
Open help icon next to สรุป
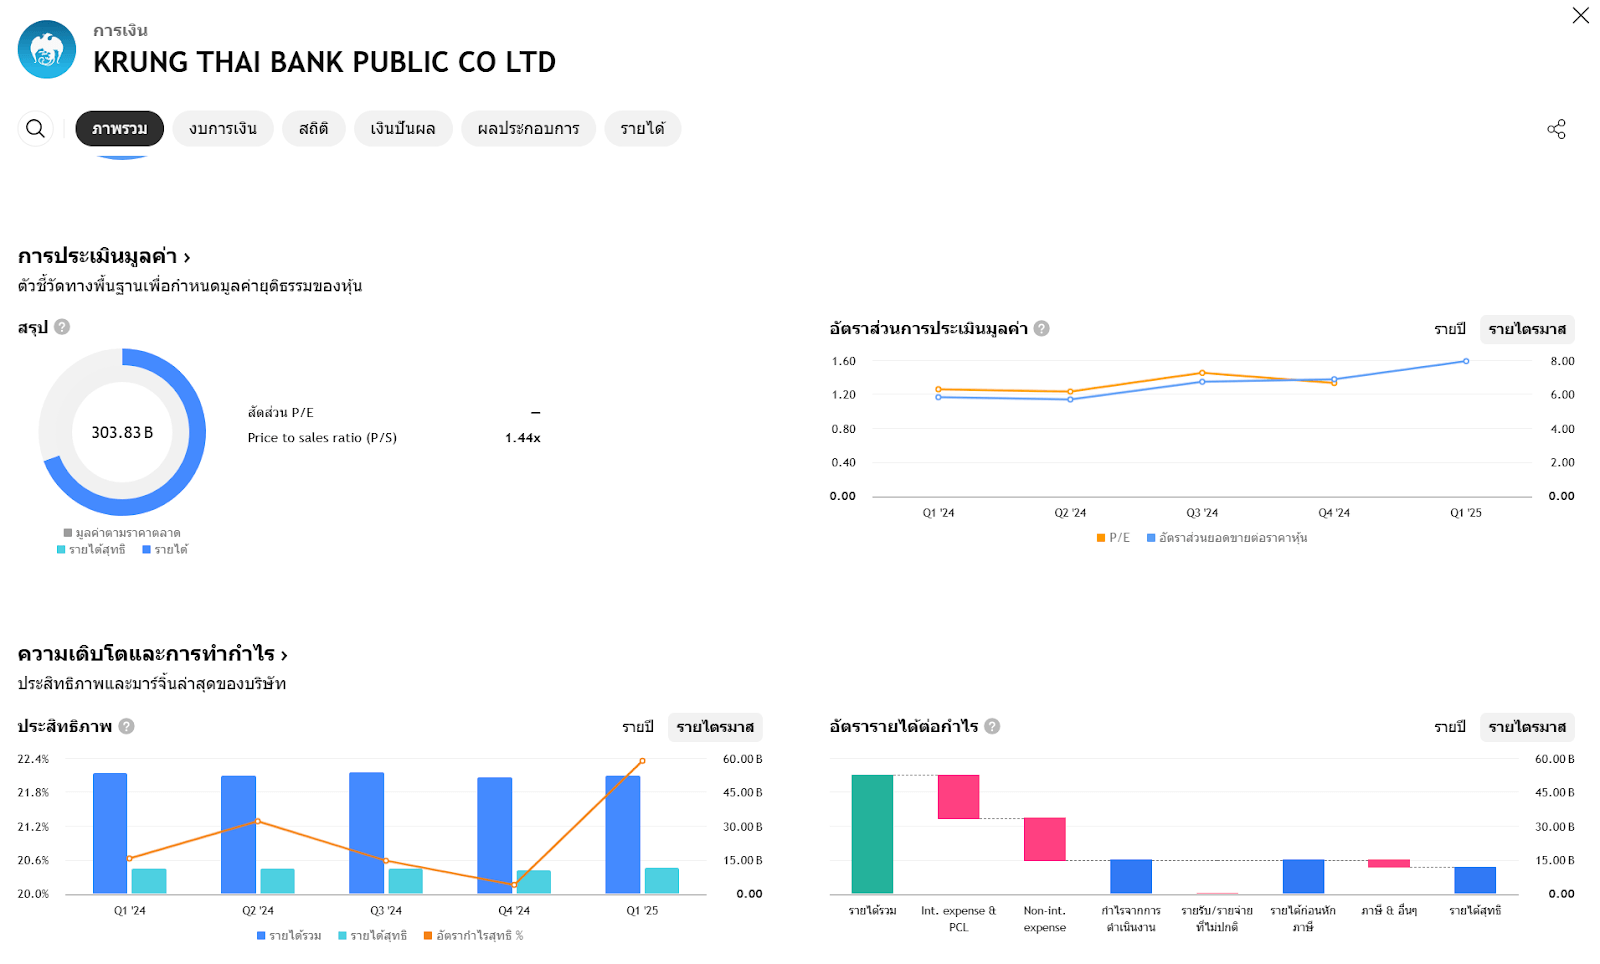pos(62,327)
